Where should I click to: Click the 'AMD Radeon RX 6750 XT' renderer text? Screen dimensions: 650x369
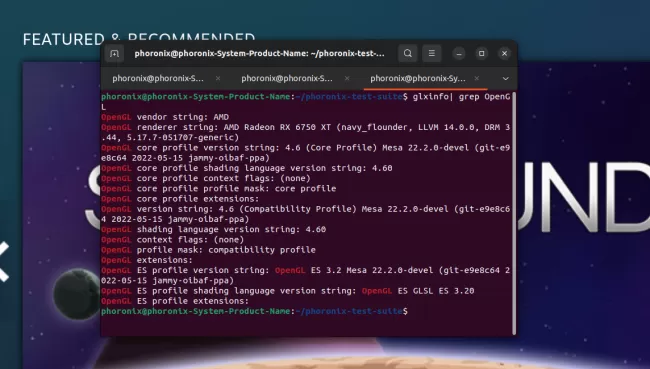277,127
